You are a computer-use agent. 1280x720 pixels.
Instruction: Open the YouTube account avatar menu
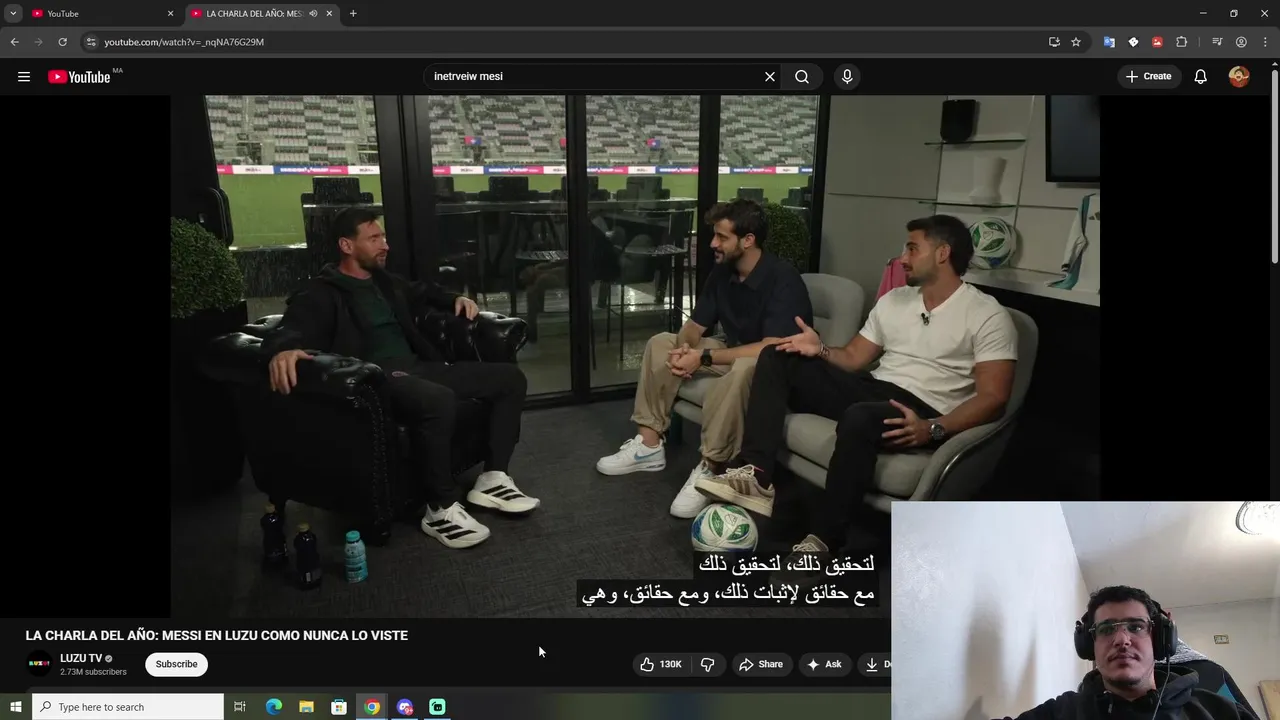point(1239,77)
